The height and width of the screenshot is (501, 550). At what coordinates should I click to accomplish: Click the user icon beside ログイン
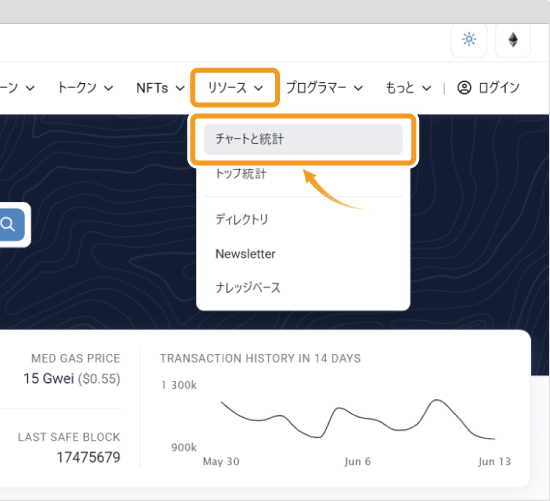click(x=464, y=88)
